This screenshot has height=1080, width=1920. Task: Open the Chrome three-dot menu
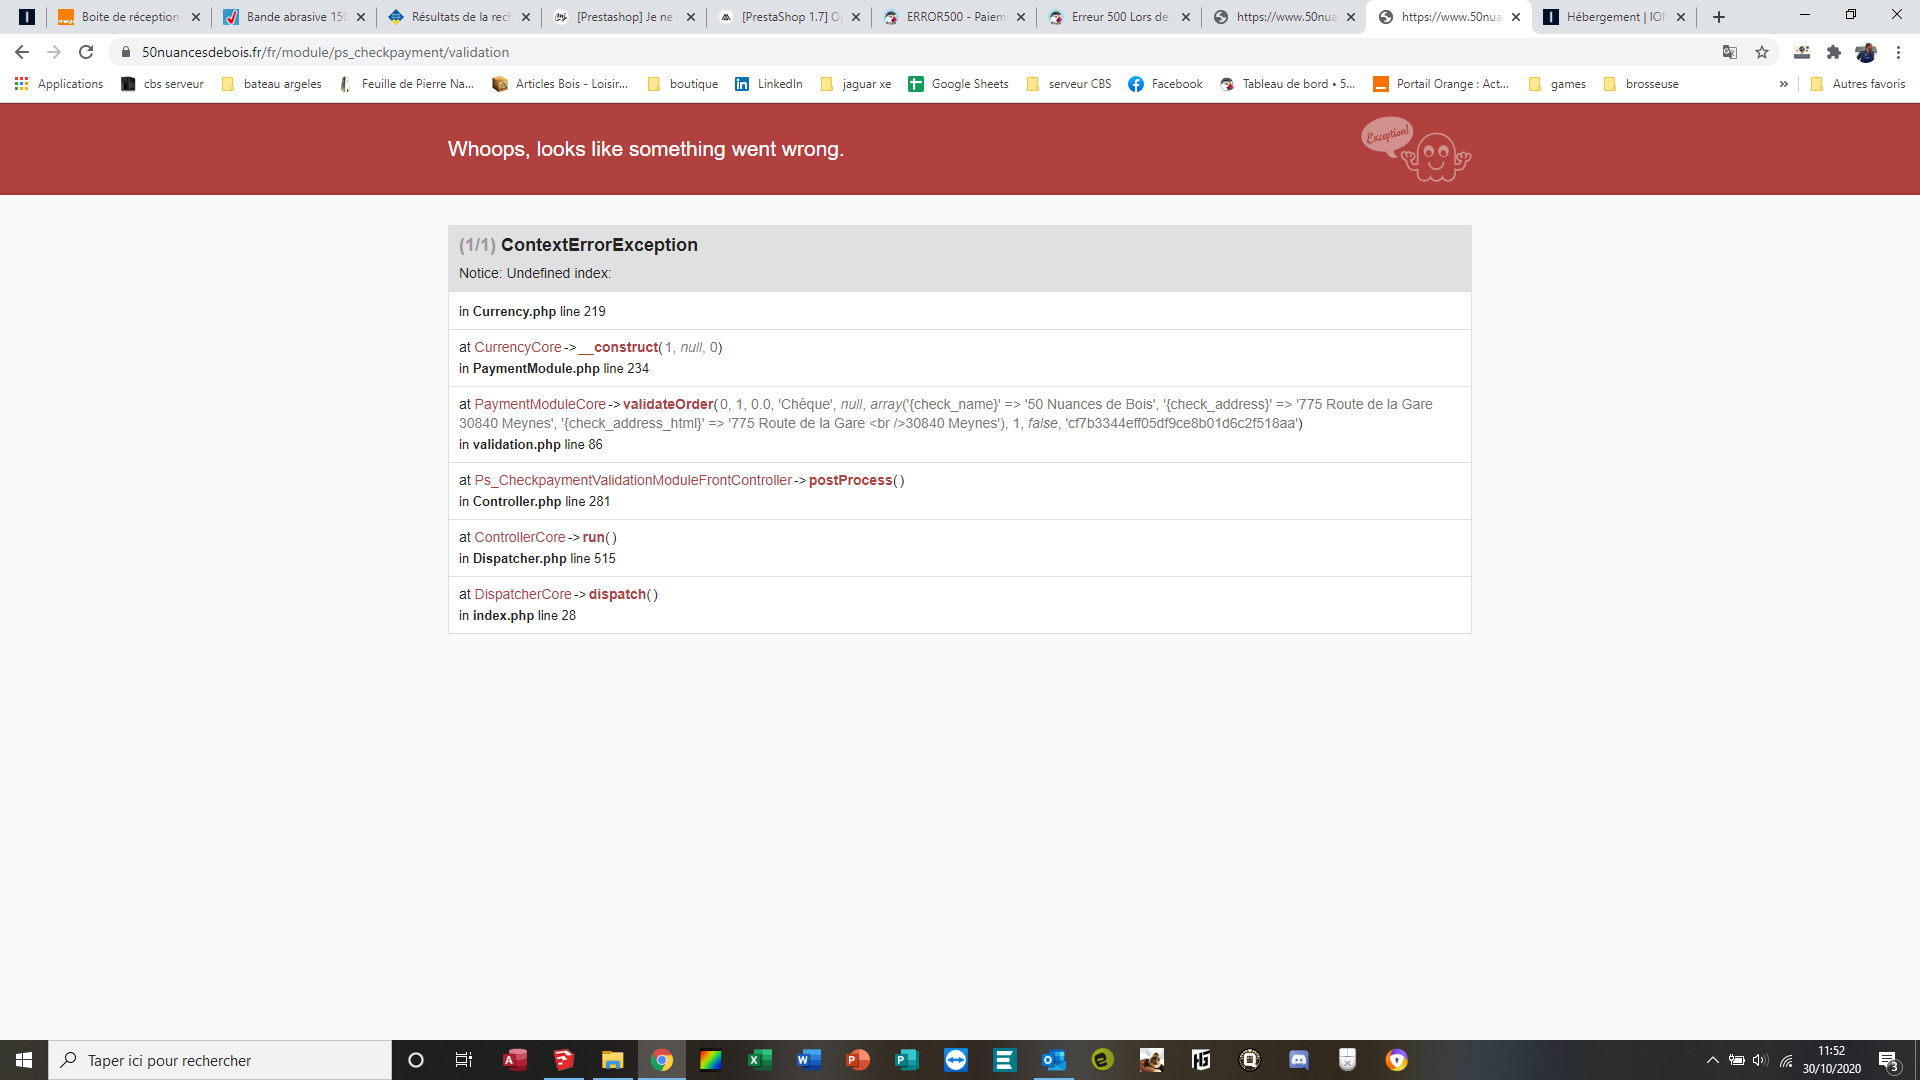pyautogui.click(x=1898, y=52)
